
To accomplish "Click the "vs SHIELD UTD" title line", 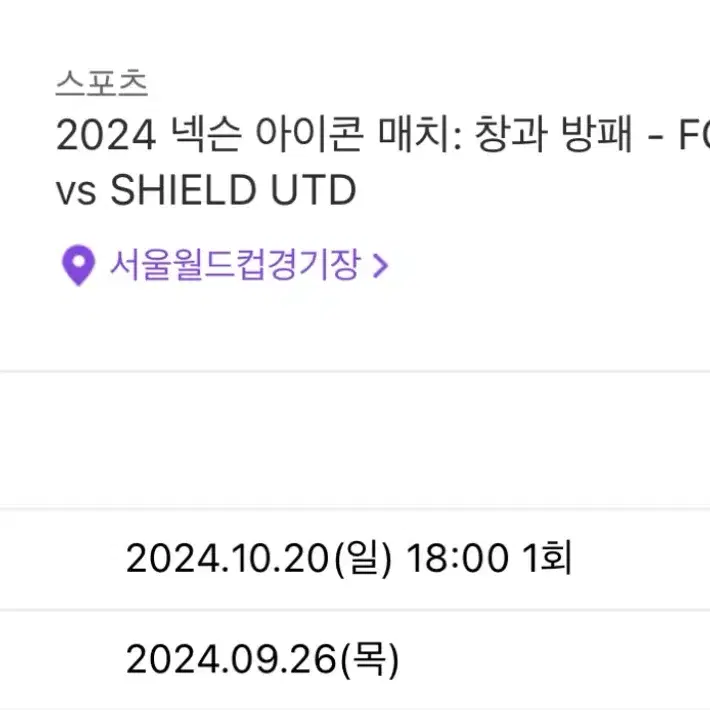I will tap(206, 190).
